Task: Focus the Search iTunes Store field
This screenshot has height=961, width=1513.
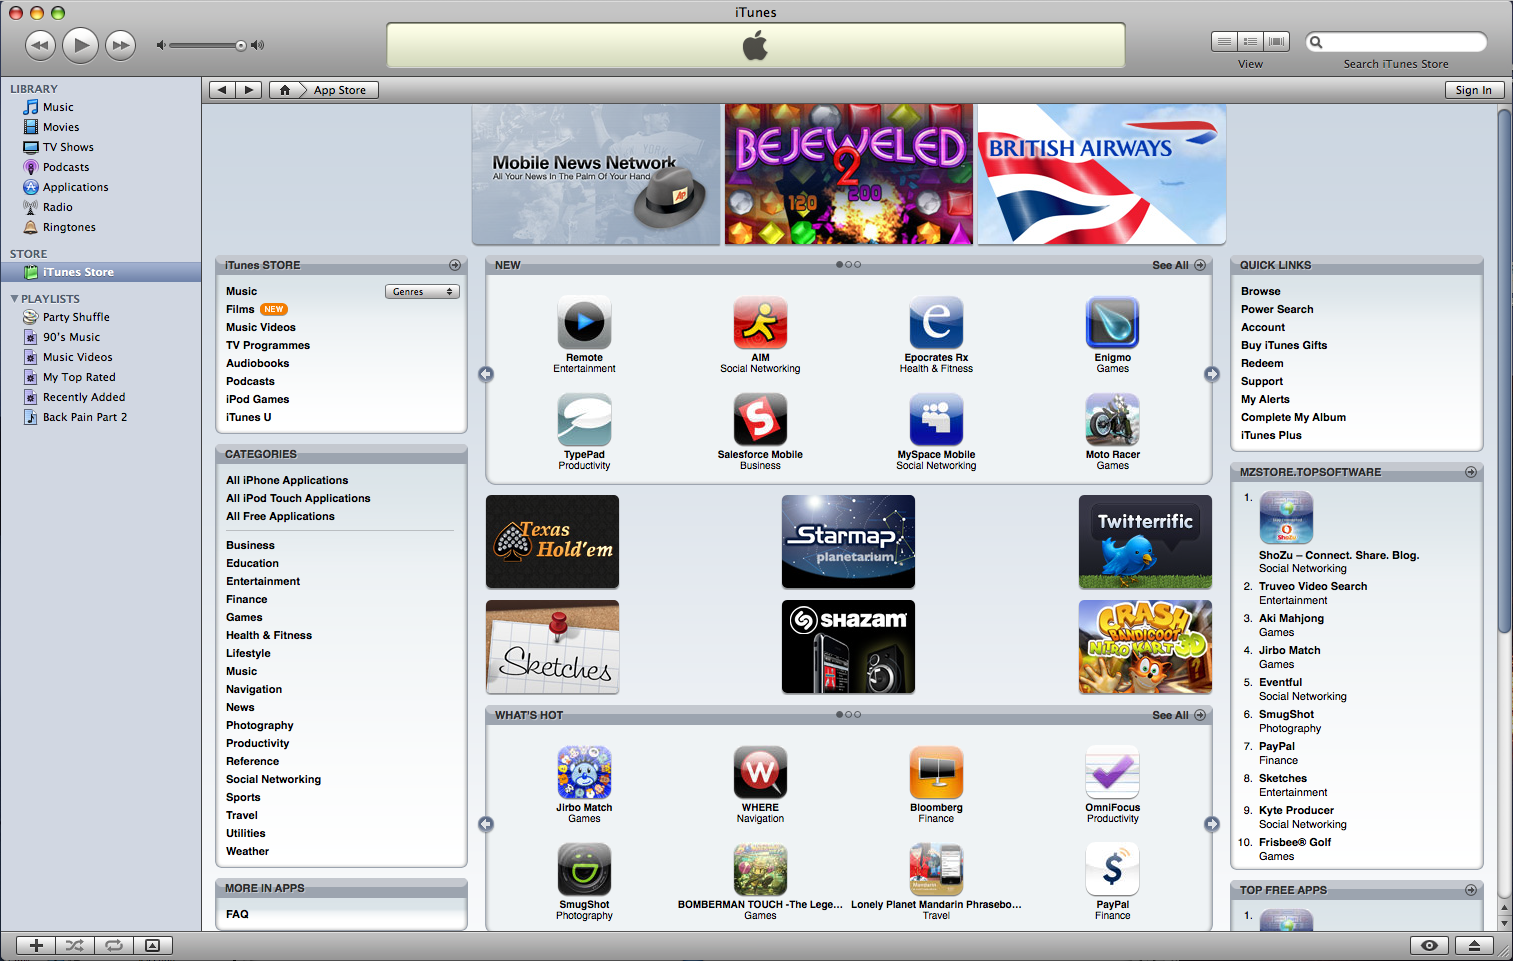Action: point(1396,42)
